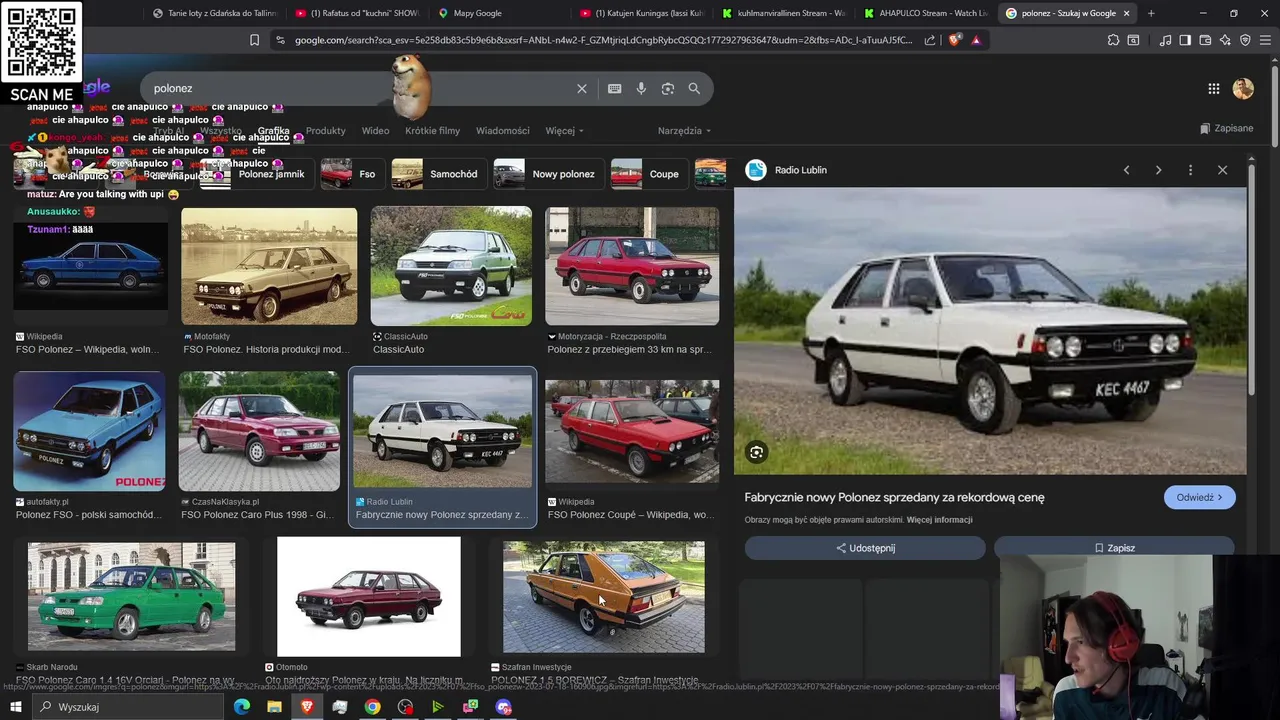Focus the browser address bar URL
1280x720 pixels.
pos(603,40)
